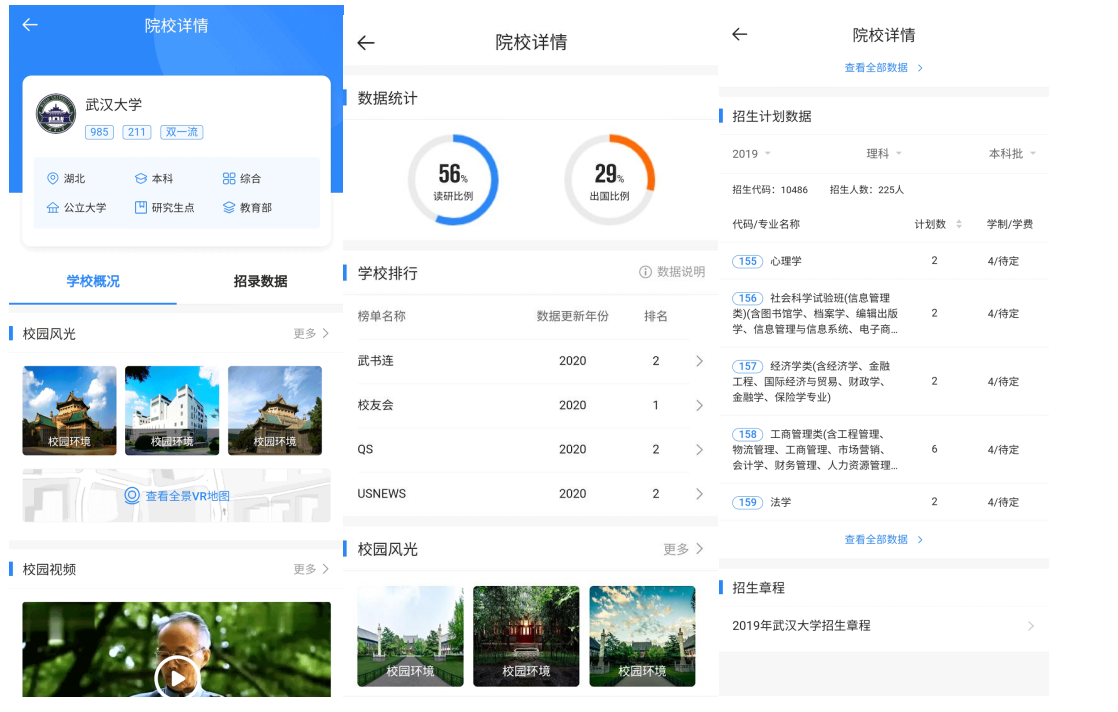
Task: Open second white building campus photo
Action: tap(172, 411)
